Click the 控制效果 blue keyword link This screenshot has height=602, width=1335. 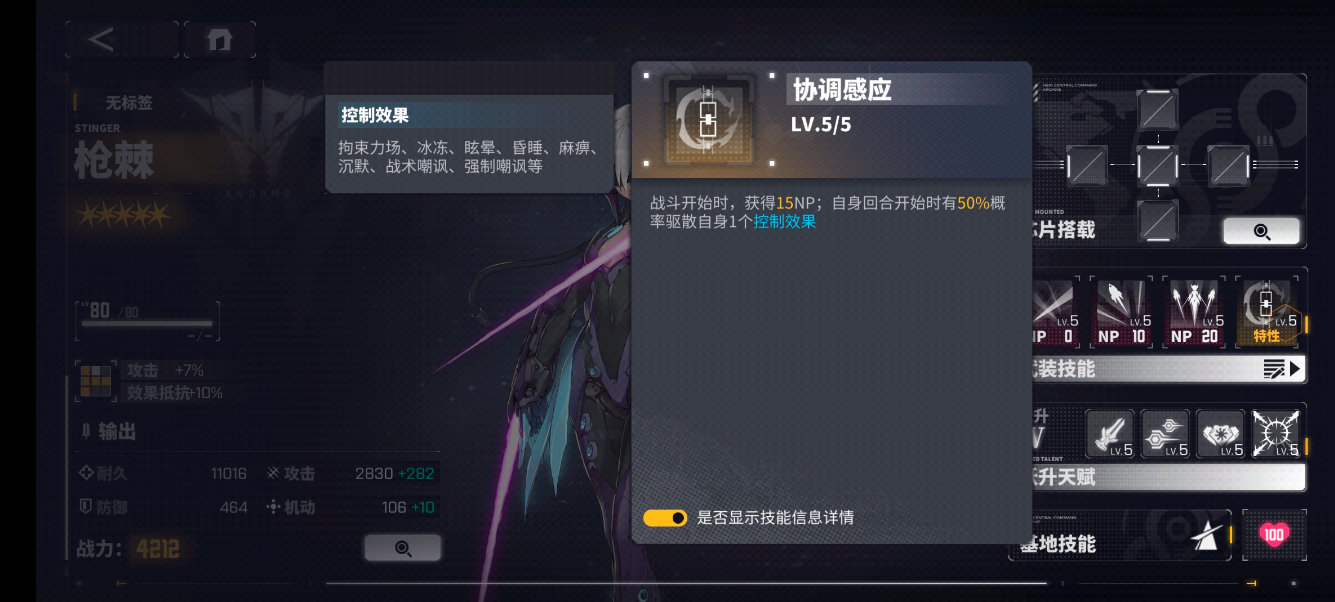tap(785, 222)
